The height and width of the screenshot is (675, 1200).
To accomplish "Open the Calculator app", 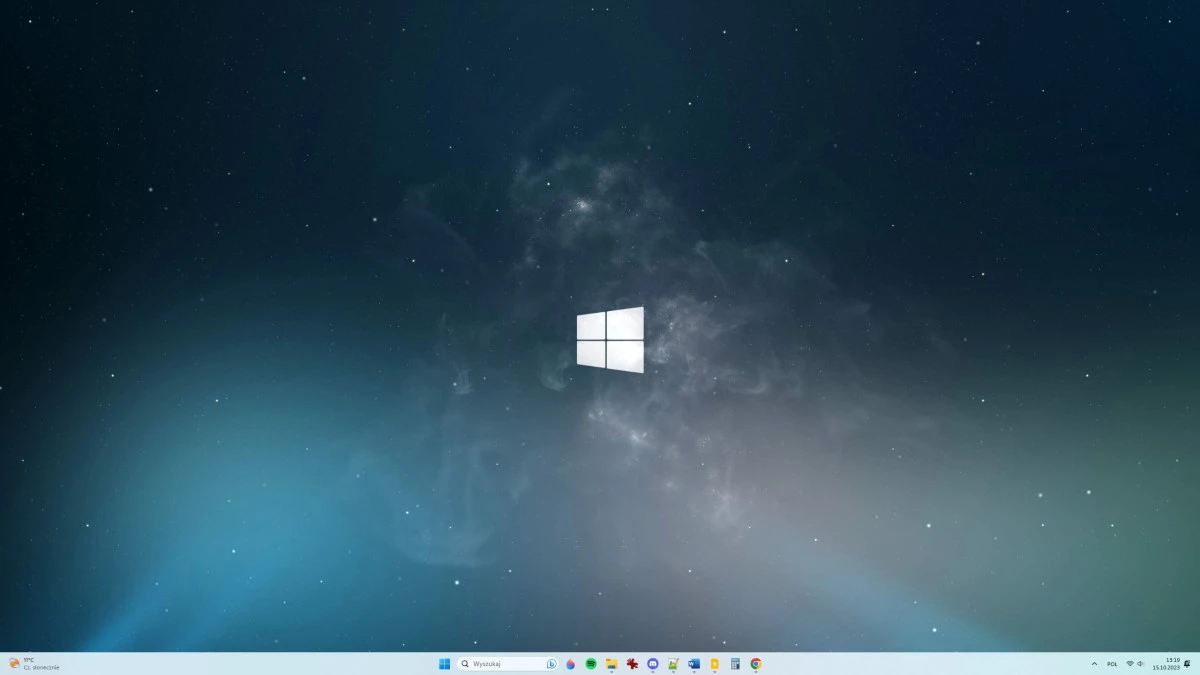I will [735, 663].
